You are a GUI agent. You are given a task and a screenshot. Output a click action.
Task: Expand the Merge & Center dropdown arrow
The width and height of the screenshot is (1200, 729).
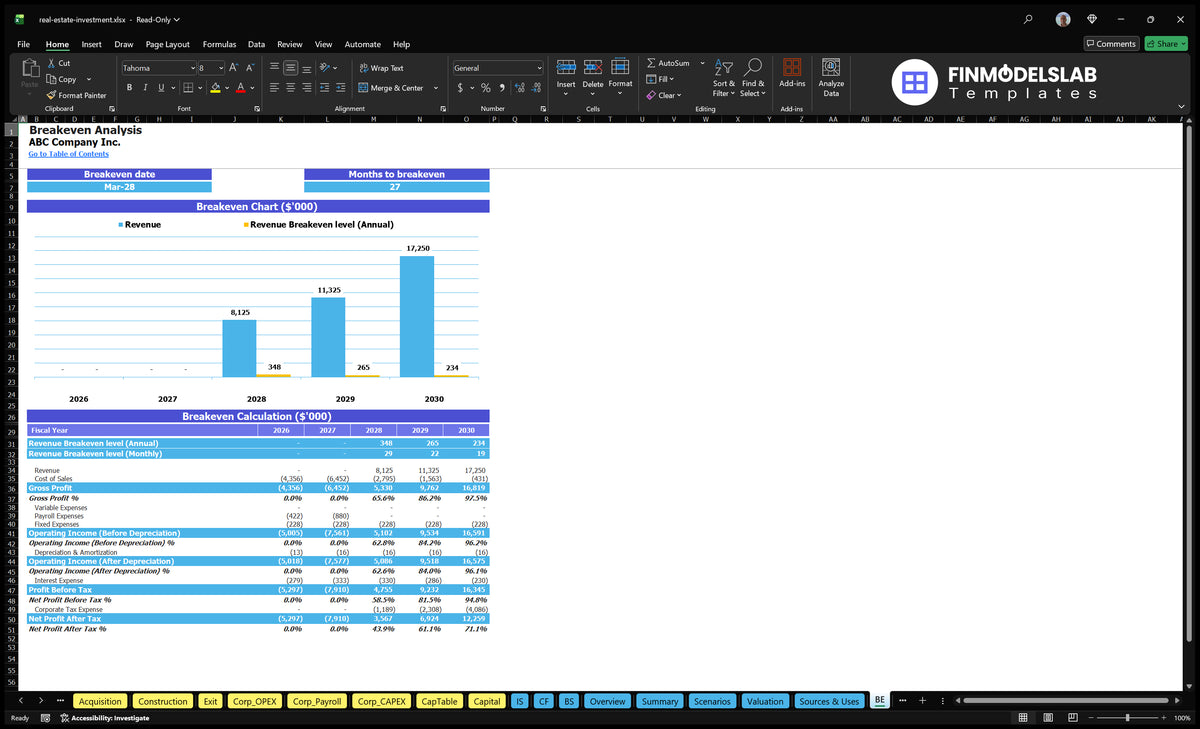[436, 88]
